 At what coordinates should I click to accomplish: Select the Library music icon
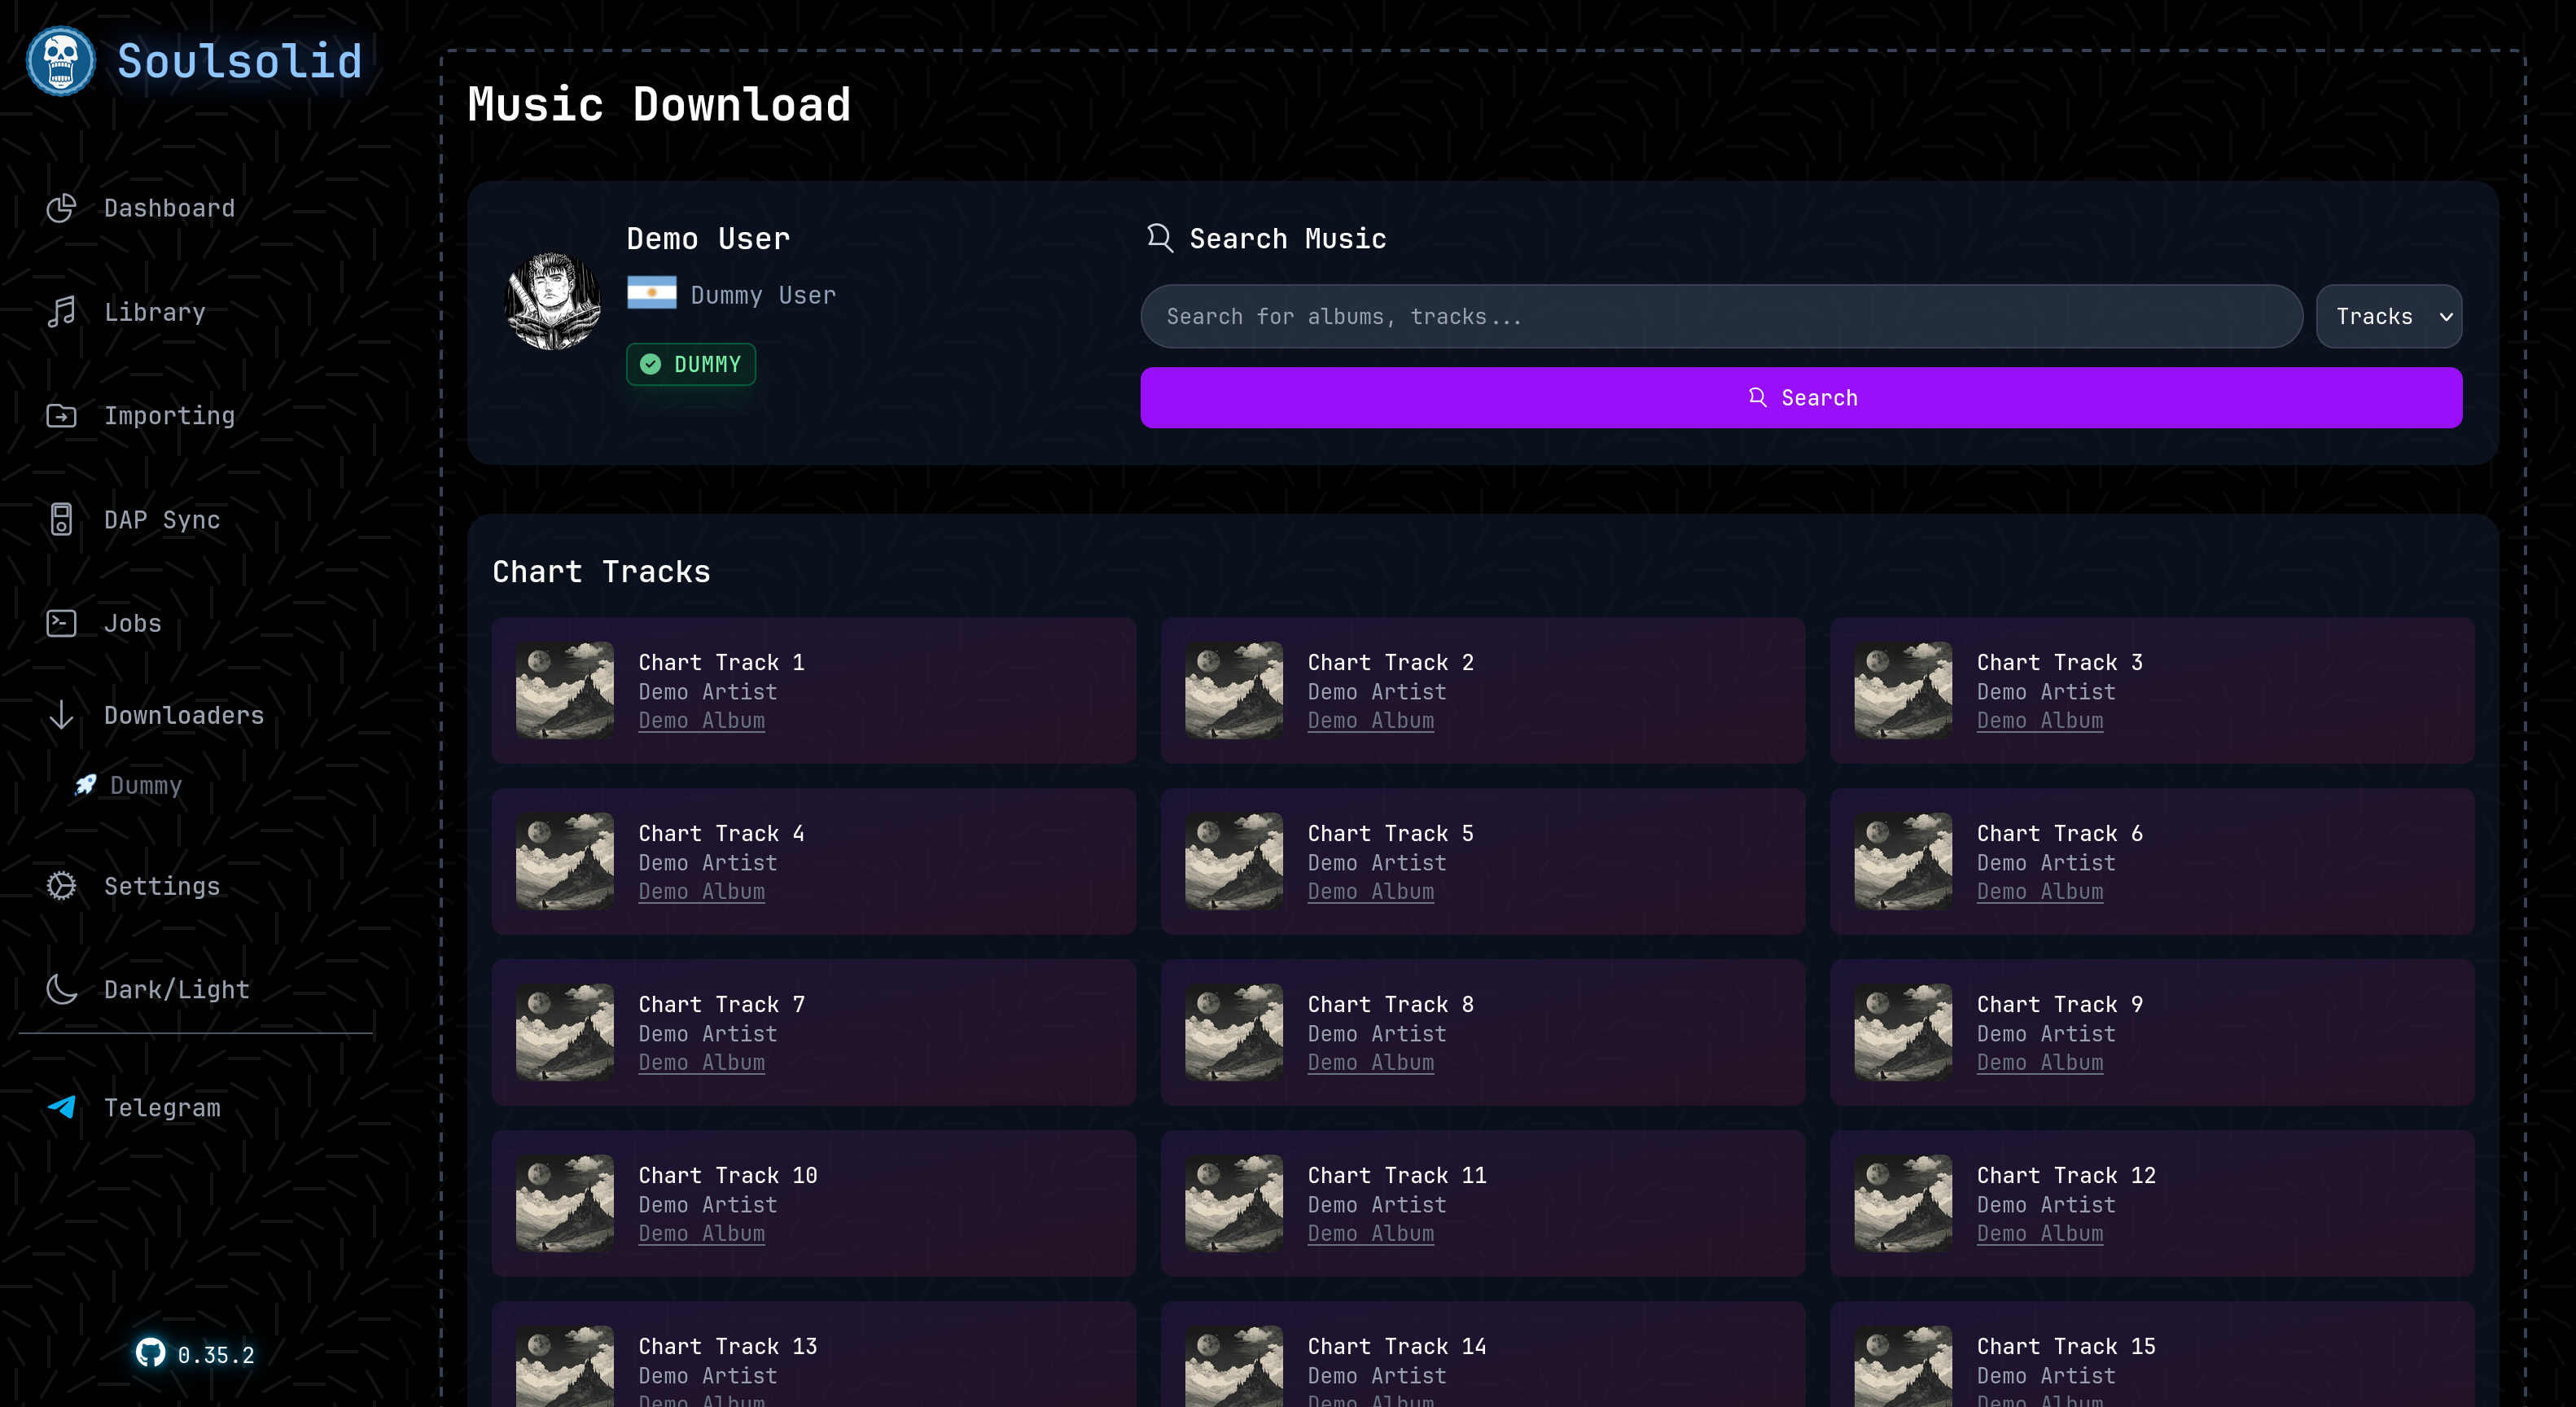61,311
